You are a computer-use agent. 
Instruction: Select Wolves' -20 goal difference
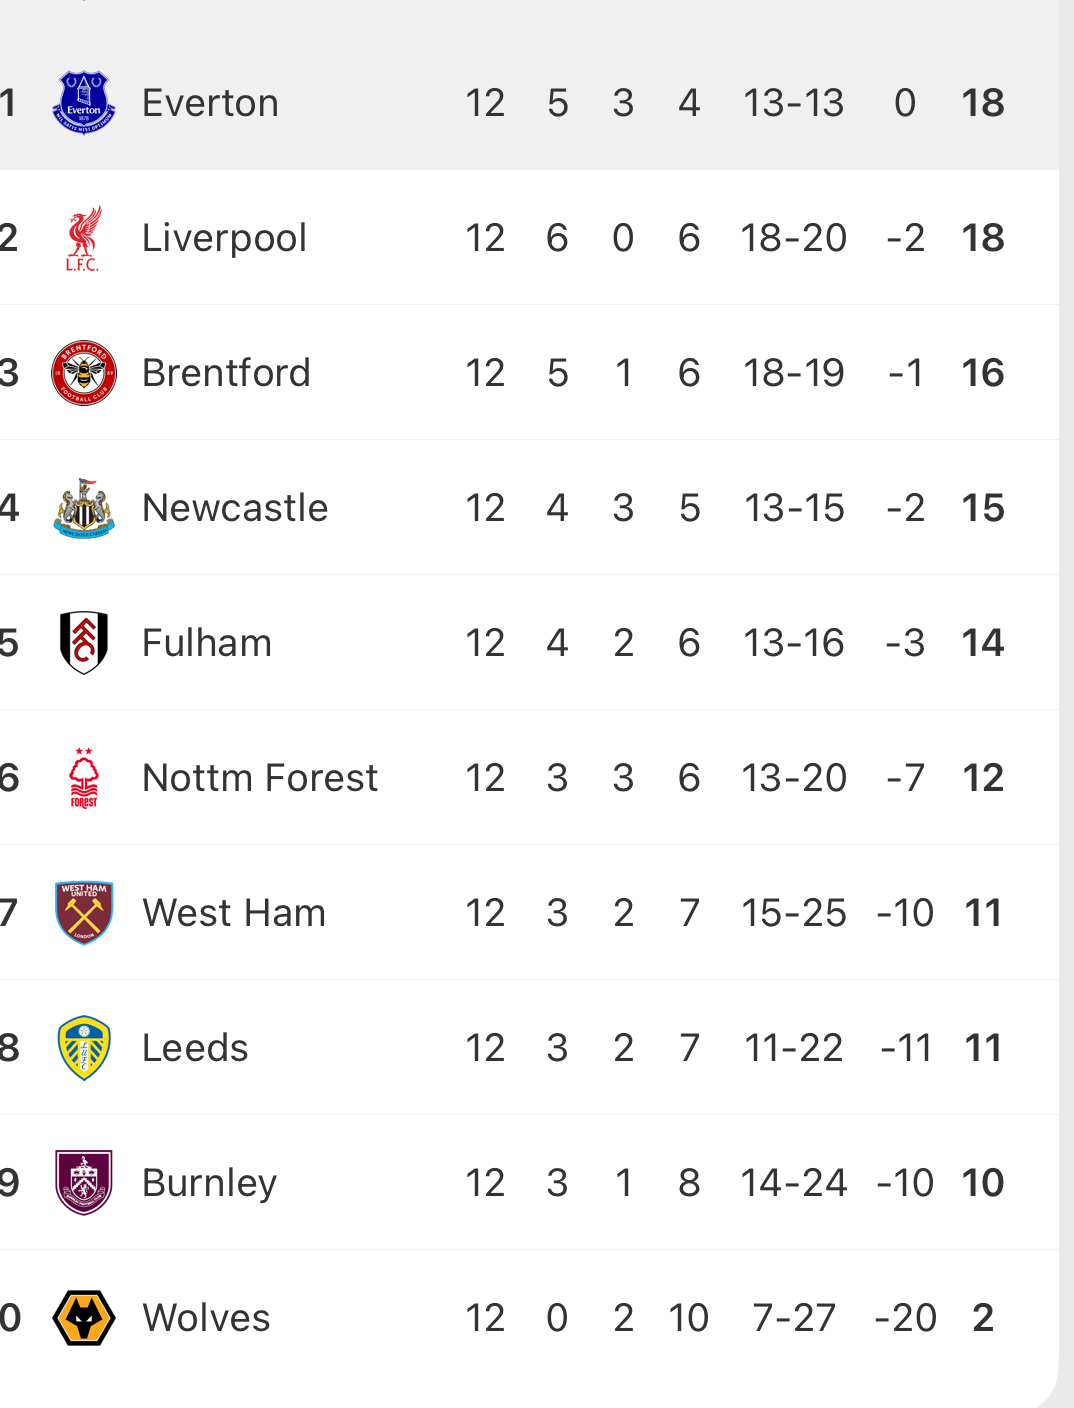tap(905, 1318)
